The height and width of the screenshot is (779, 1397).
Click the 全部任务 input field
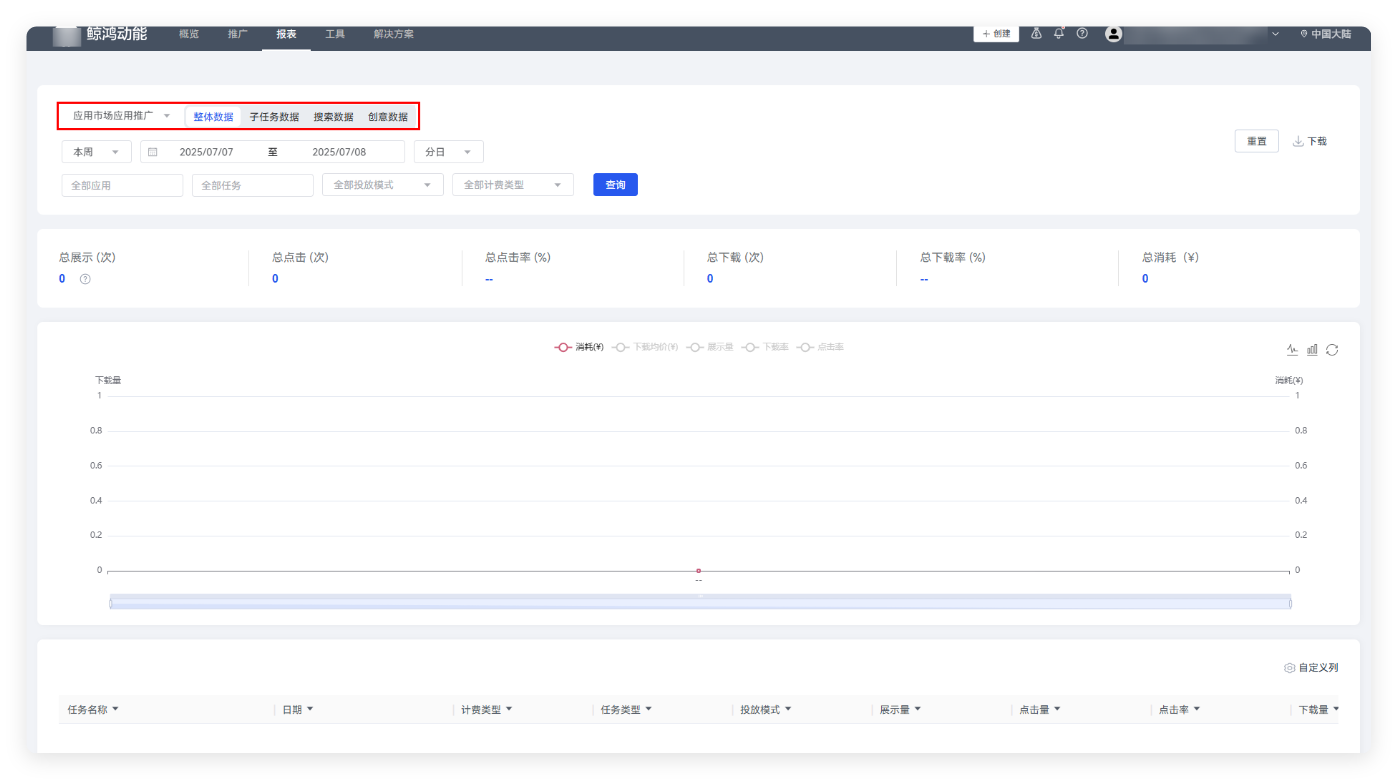[x=253, y=185]
